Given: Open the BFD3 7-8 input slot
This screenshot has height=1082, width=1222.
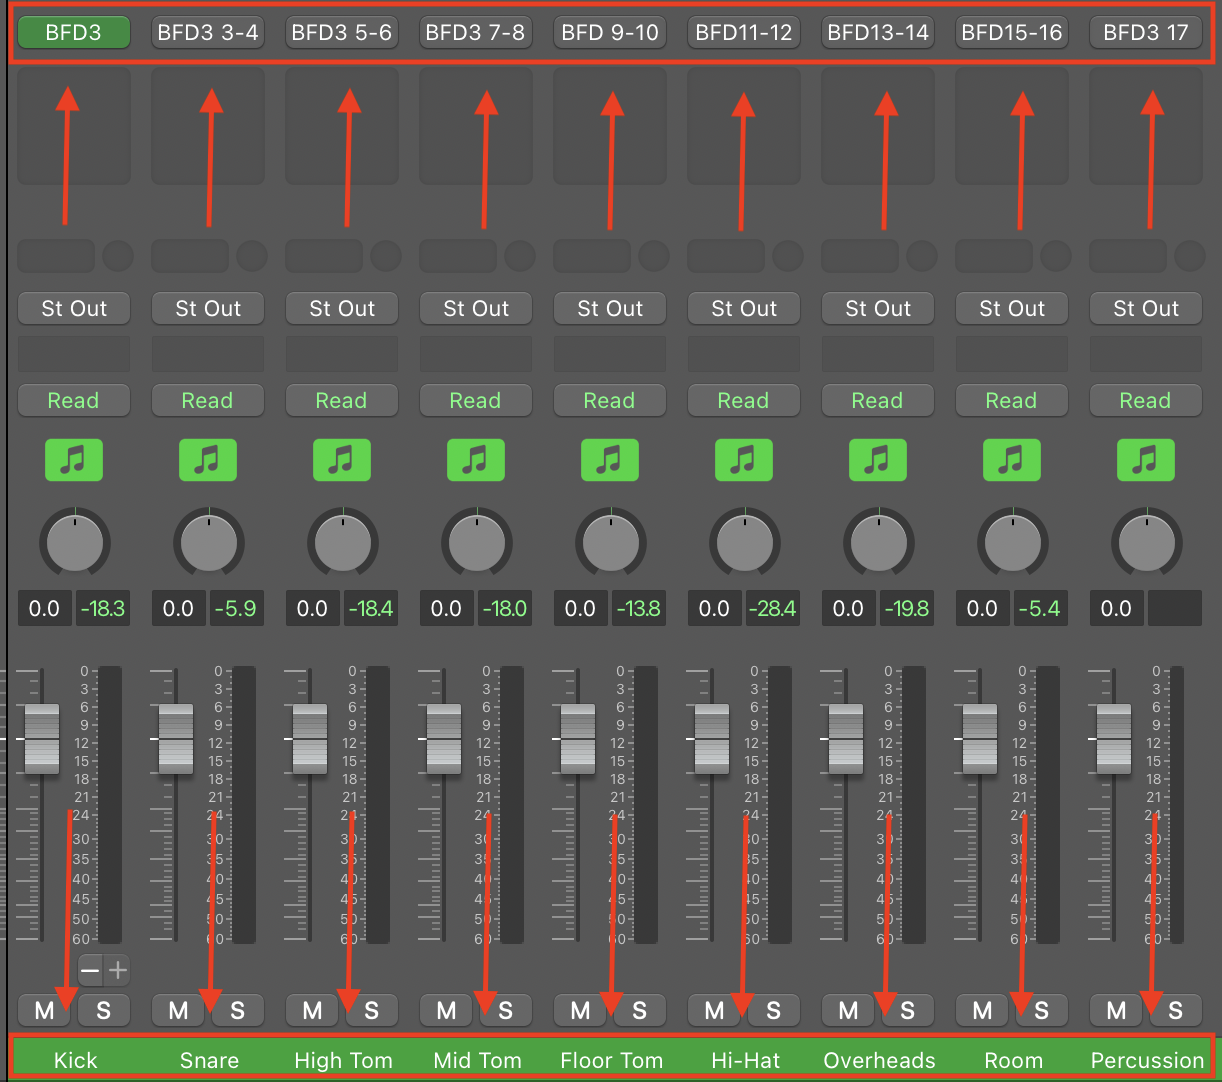Looking at the screenshot, I should pyautogui.click(x=476, y=32).
